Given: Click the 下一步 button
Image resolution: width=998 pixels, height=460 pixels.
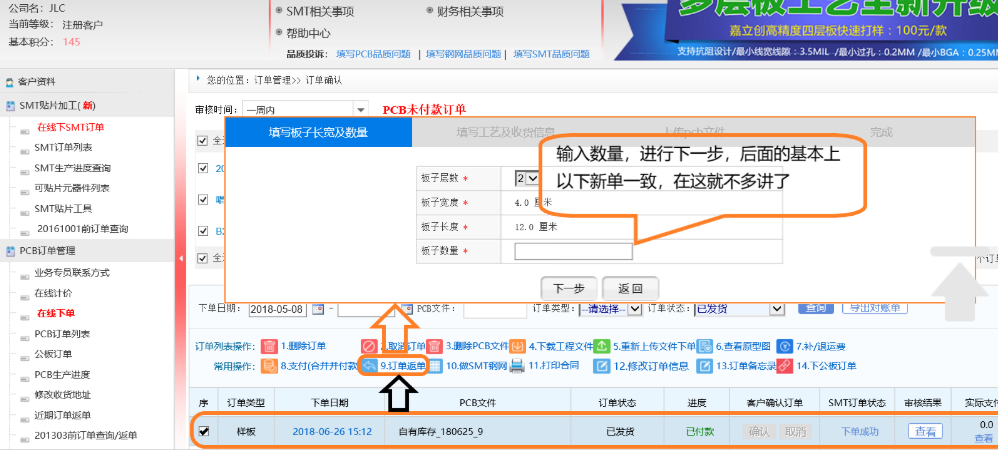Looking at the screenshot, I should [568, 287].
